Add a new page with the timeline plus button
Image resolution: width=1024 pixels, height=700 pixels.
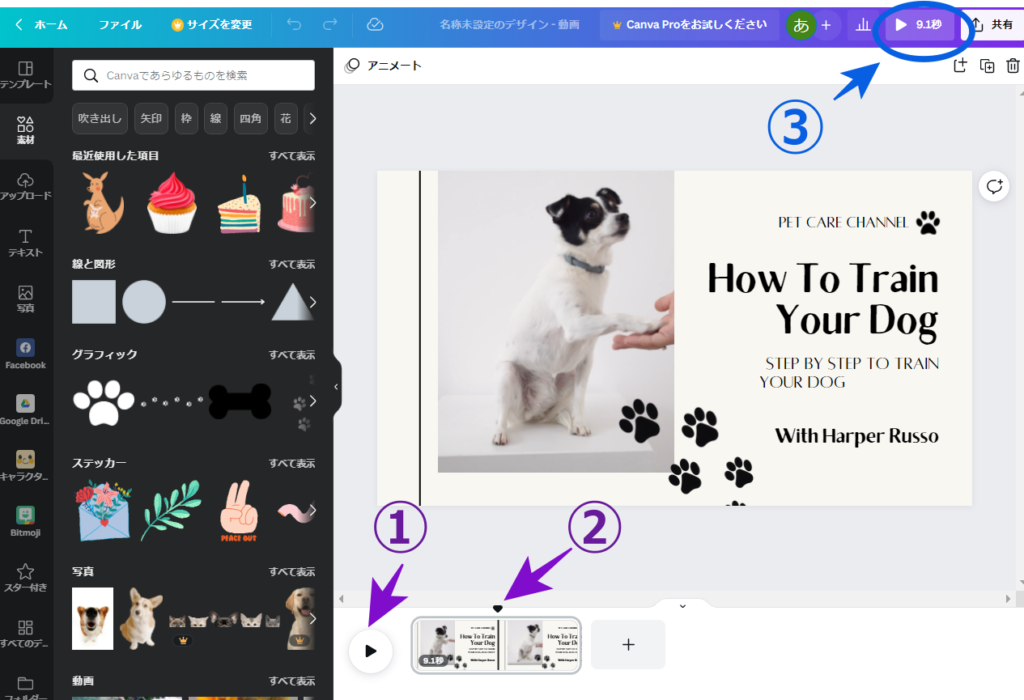tap(628, 644)
